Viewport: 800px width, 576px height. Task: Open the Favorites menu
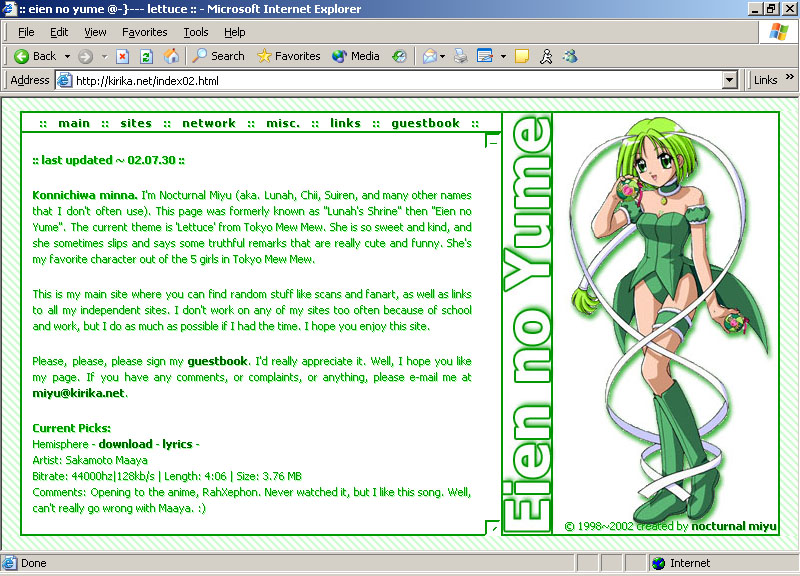pyautogui.click(x=145, y=32)
